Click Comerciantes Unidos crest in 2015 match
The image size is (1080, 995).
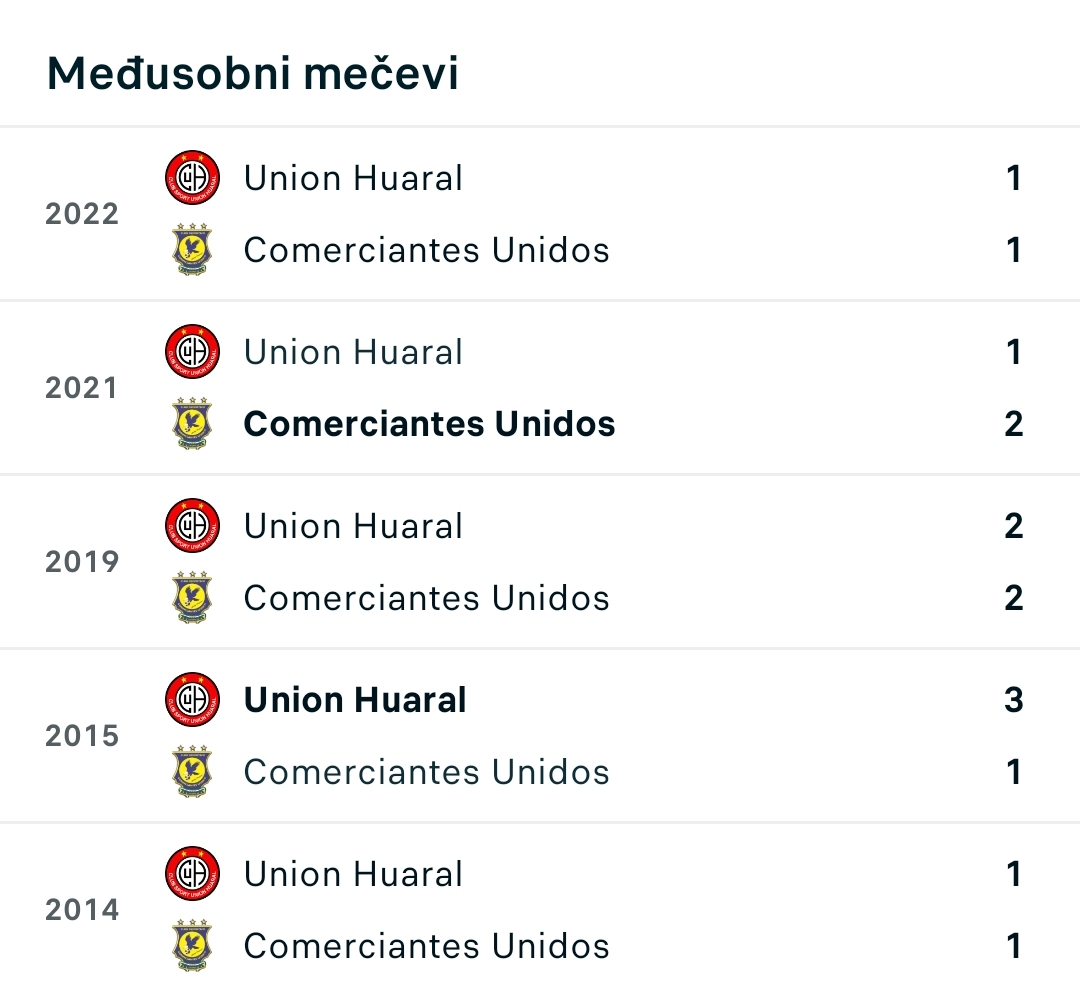click(192, 771)
